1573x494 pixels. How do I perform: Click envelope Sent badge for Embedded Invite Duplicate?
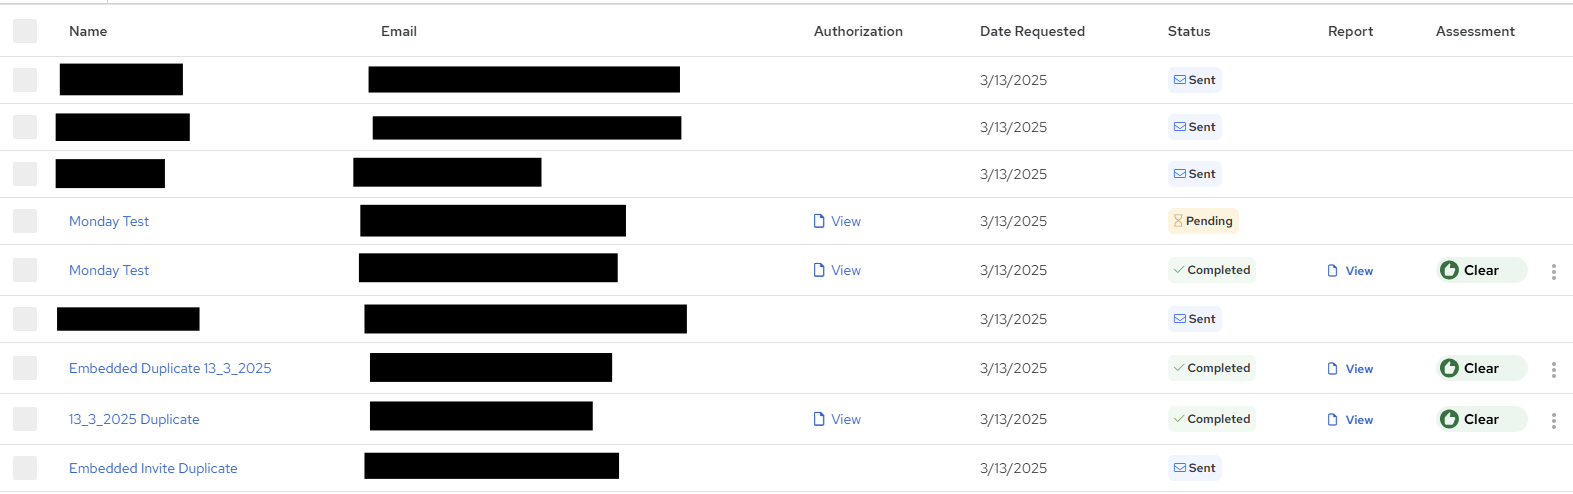(1194, 468)
